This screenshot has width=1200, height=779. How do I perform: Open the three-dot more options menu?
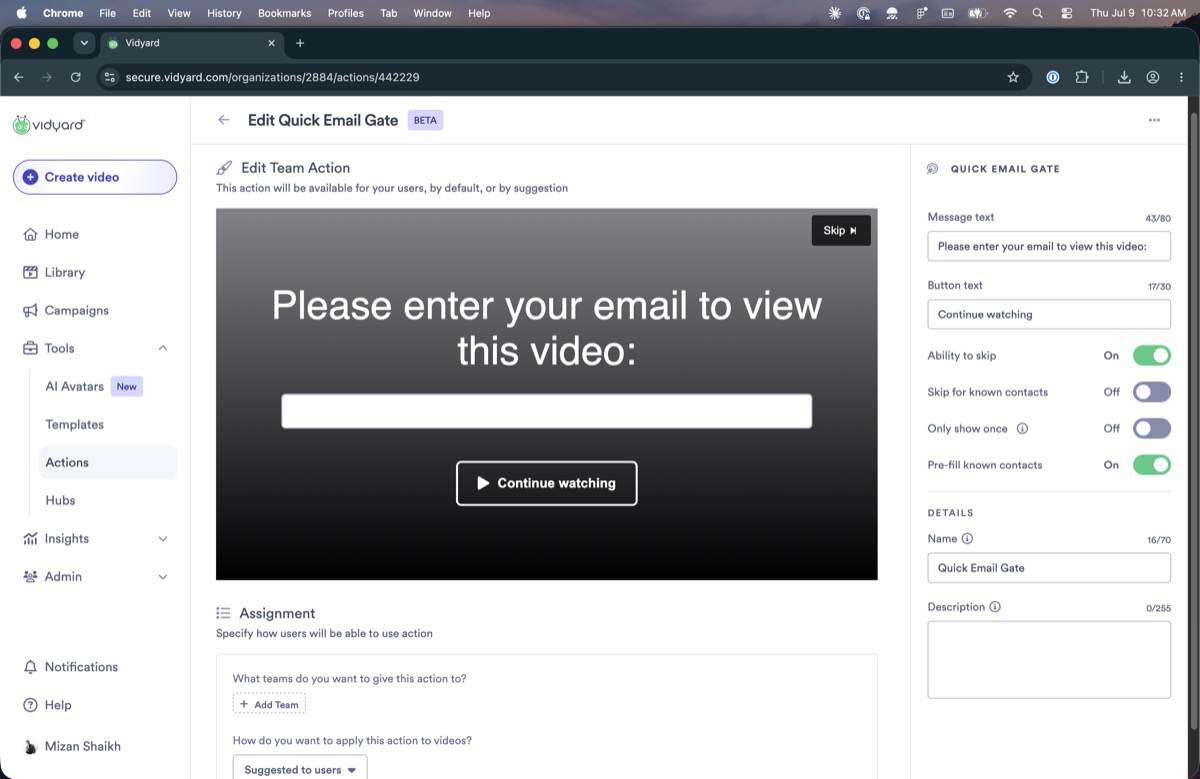[x=1154, y=120]
